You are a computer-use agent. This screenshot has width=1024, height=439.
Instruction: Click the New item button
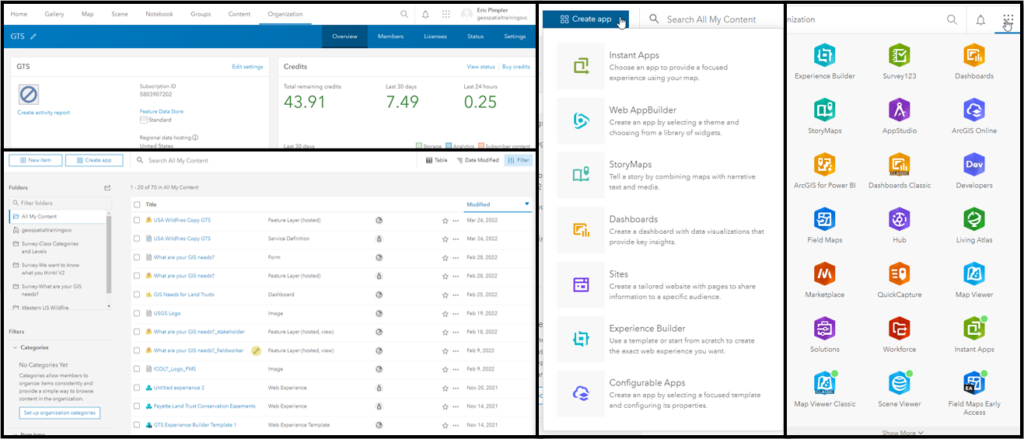tap(36, 160)
